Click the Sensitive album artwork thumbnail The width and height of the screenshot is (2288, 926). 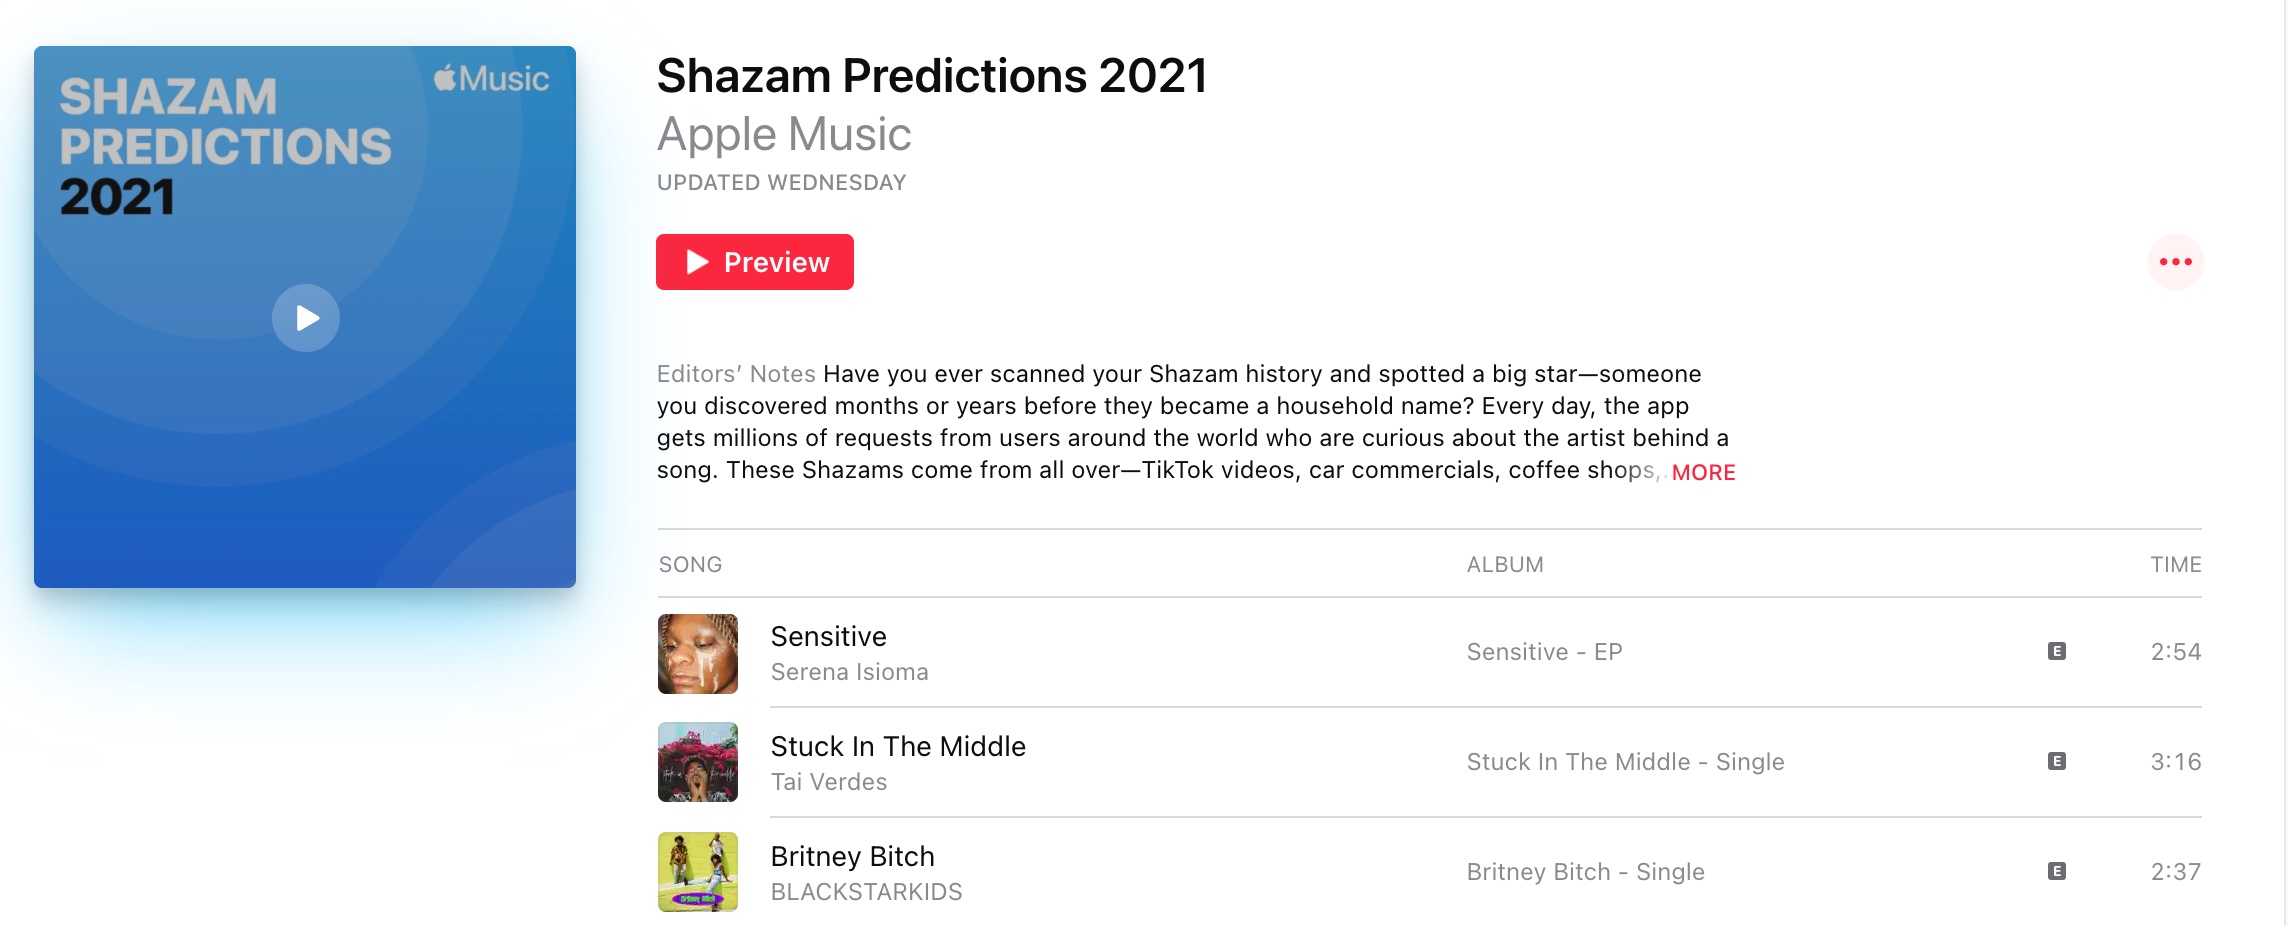pyautogui.click(x=698, y=654)
